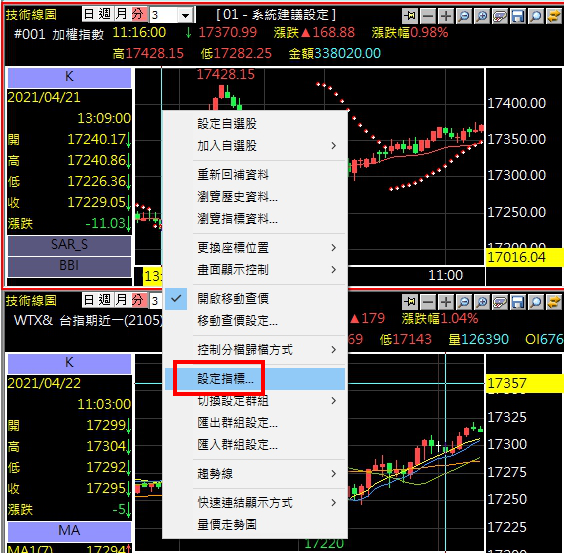The image size is (564, 553).
Task: Click the minus button in the bottom chart toolbar
Action: coord(428,302)
